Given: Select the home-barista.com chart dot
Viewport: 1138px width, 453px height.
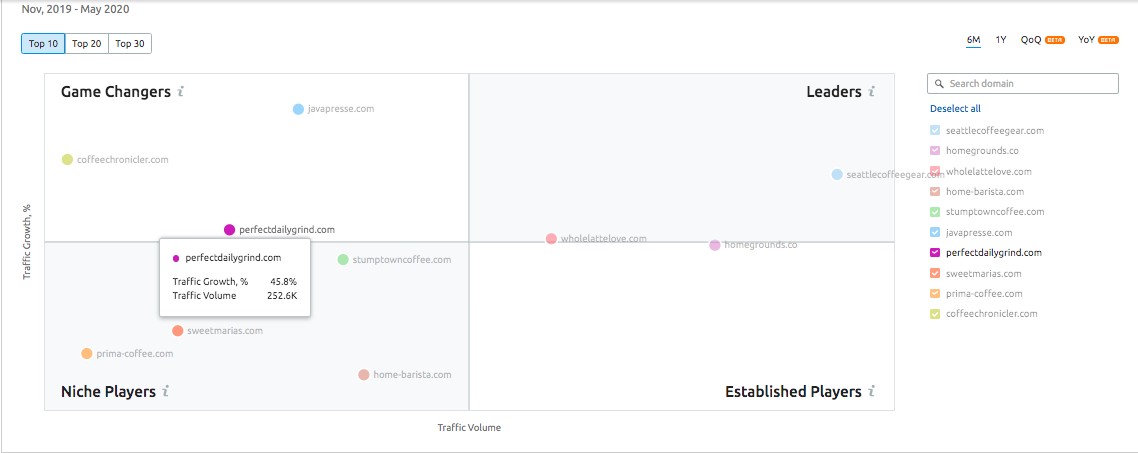Looking at the screenshot, I should pos(364,375).
